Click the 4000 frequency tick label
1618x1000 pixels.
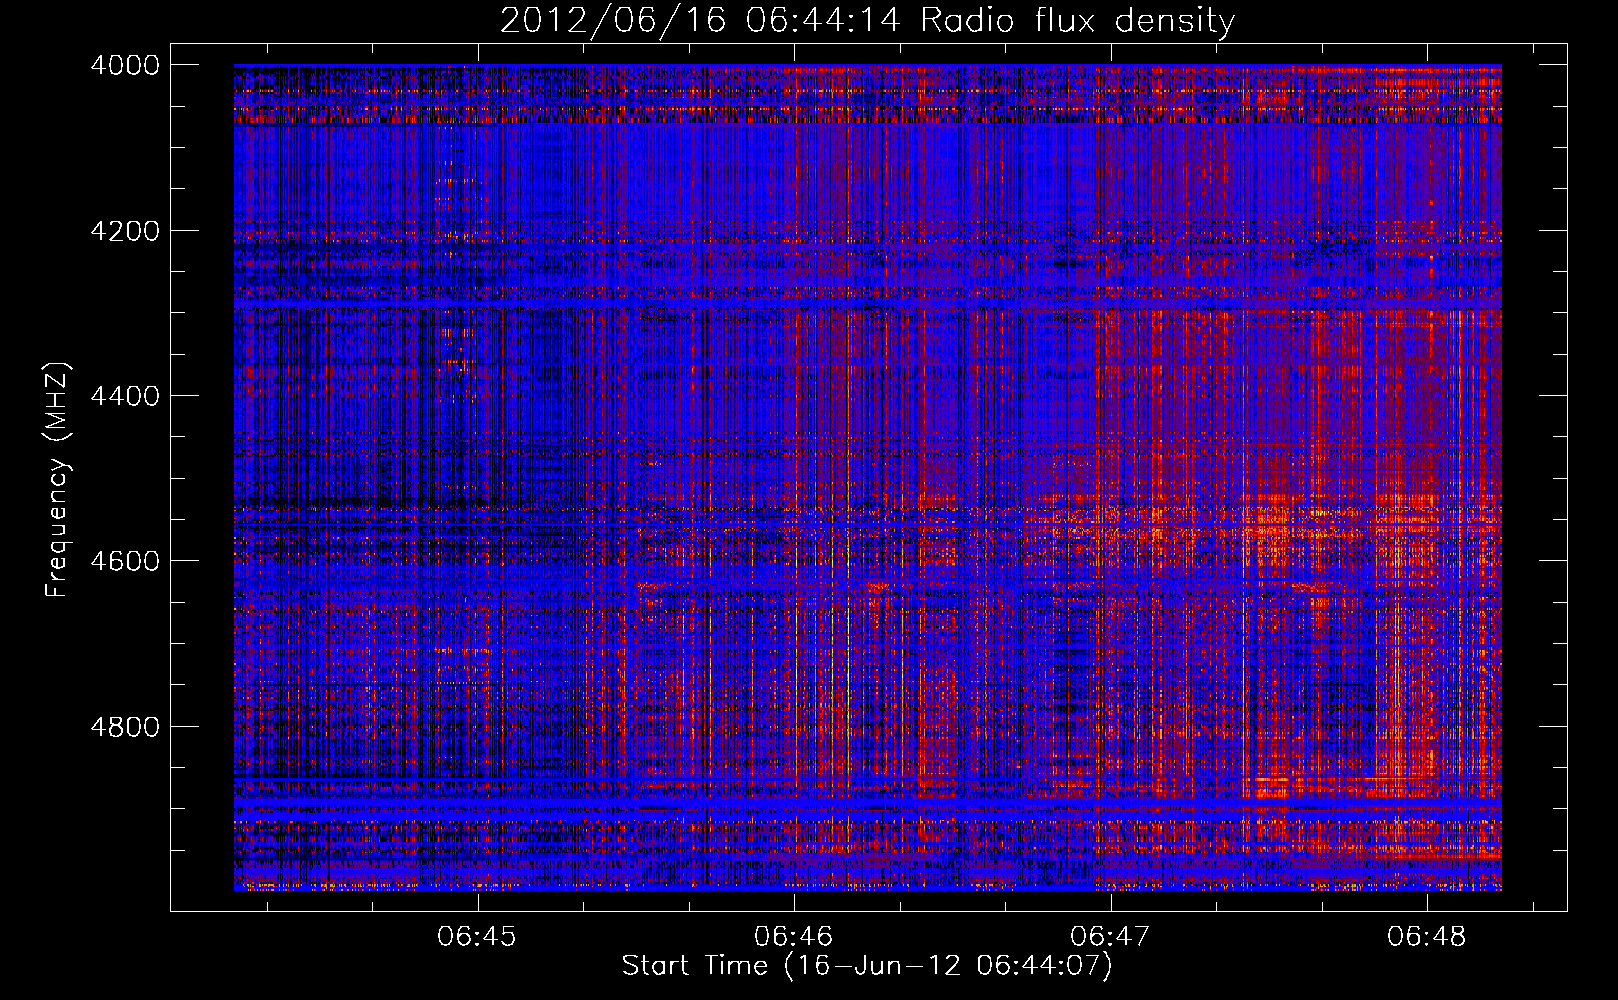coord(125,65)
